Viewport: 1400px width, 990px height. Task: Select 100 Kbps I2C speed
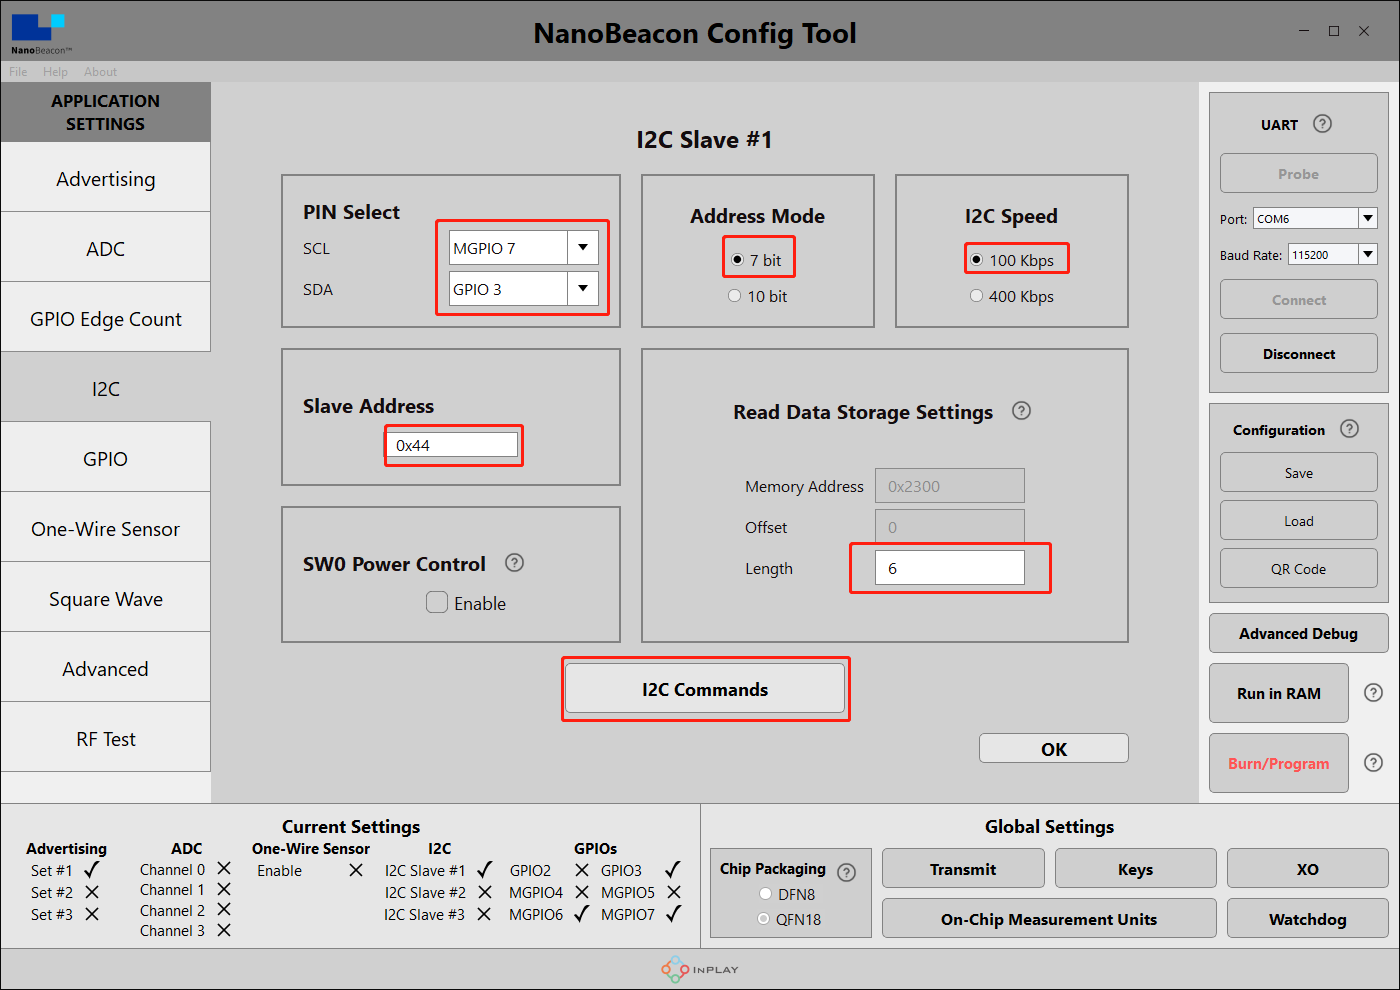(x=977, y=260)
